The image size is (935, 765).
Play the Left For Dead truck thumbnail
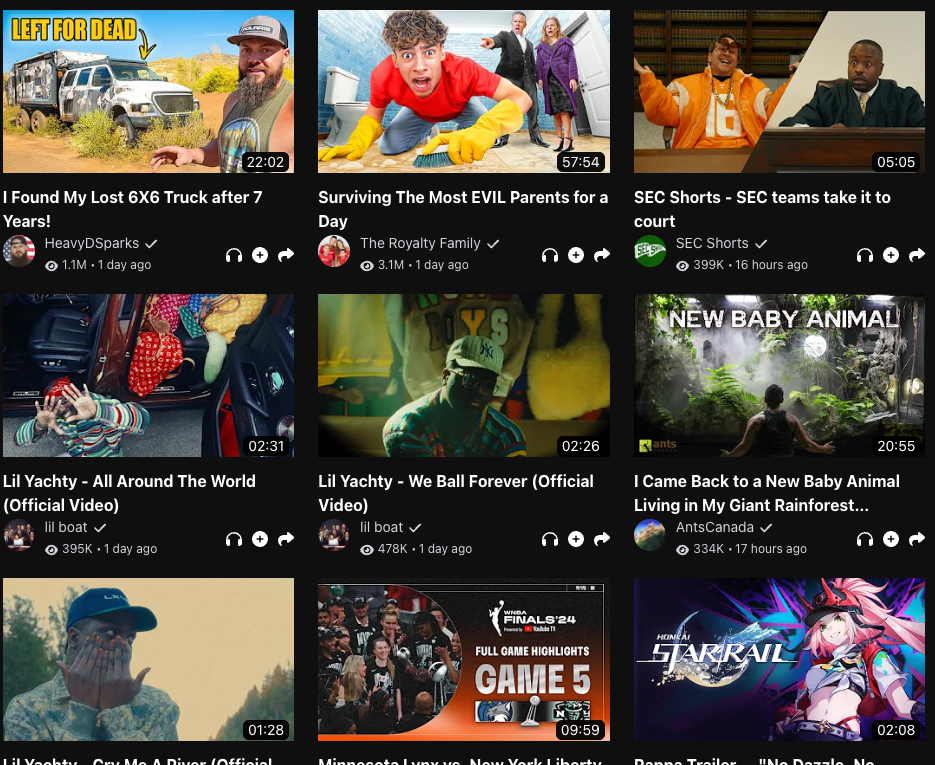click(x=148, y=92)
